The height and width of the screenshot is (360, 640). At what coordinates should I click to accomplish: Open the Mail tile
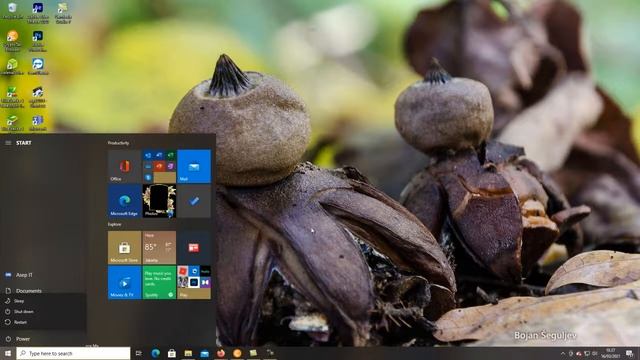(194, 166)
